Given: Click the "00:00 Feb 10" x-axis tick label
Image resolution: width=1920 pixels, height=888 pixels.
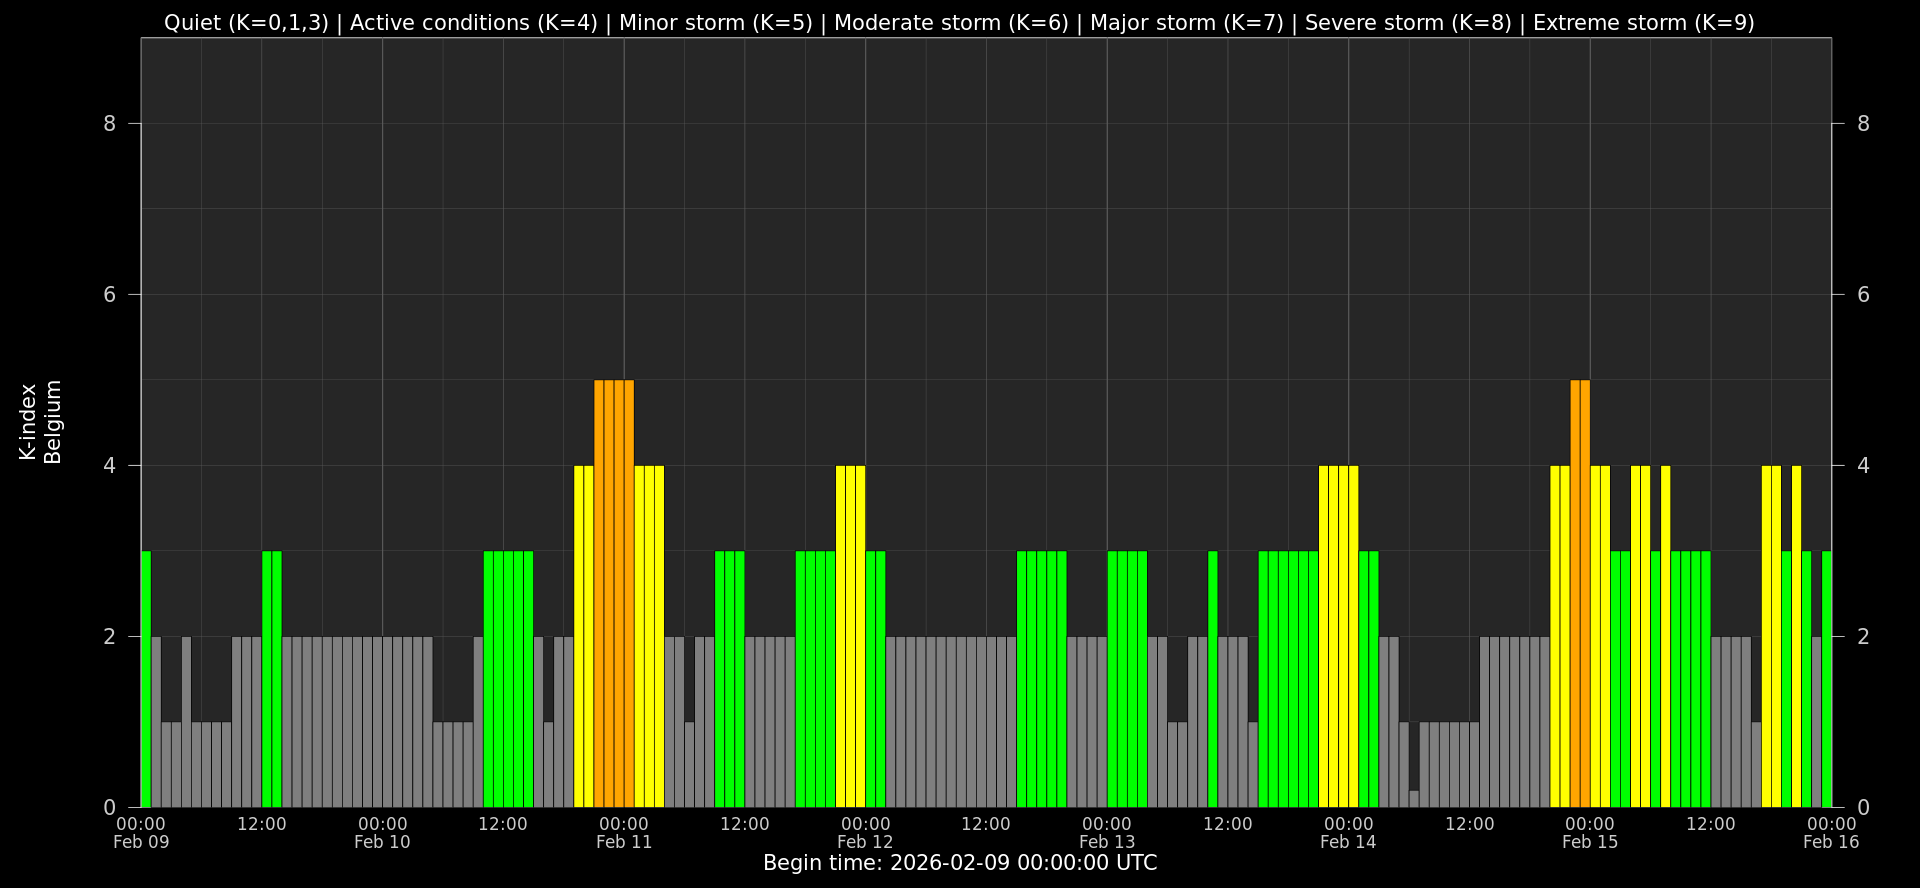Looking at the screenshot, I should point(382,833).
